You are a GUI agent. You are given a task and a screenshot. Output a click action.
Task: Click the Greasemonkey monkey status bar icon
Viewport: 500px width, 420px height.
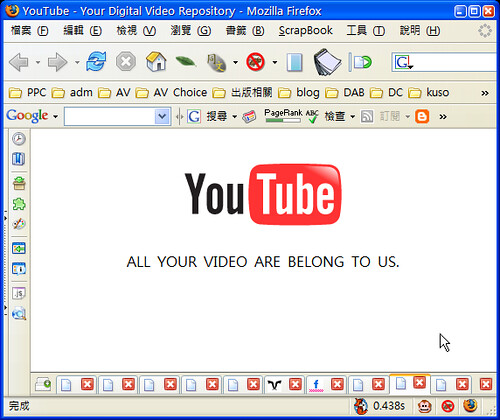425,406
